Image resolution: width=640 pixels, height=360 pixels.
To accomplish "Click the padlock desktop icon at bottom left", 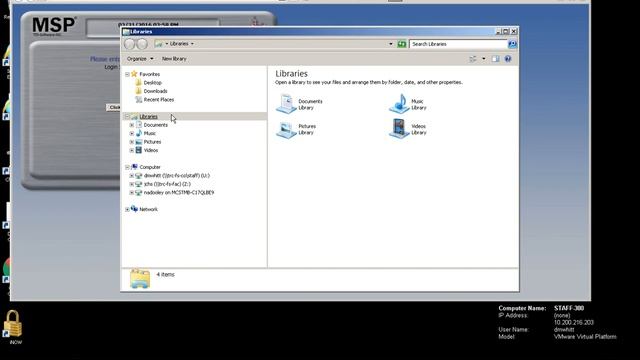I will 13,324.
